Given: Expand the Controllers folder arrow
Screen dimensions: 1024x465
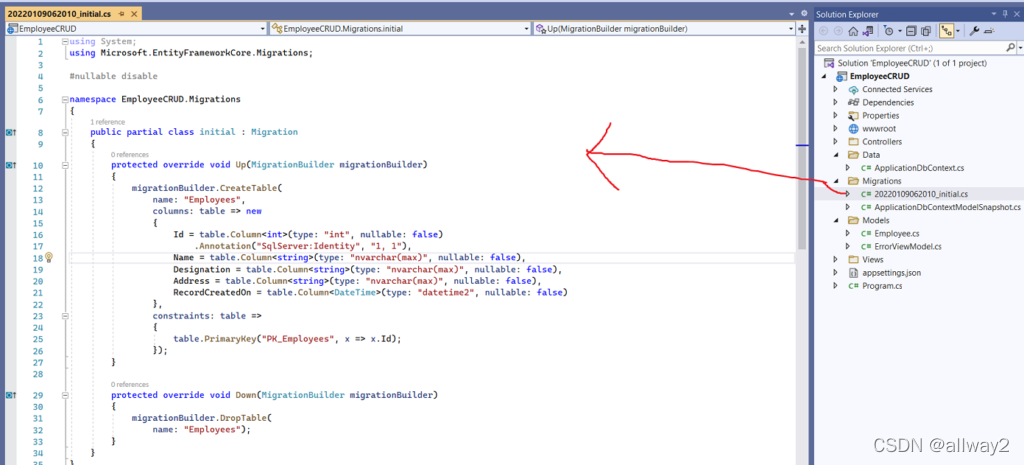Looking at the screenshot, I should coord(835,142).
